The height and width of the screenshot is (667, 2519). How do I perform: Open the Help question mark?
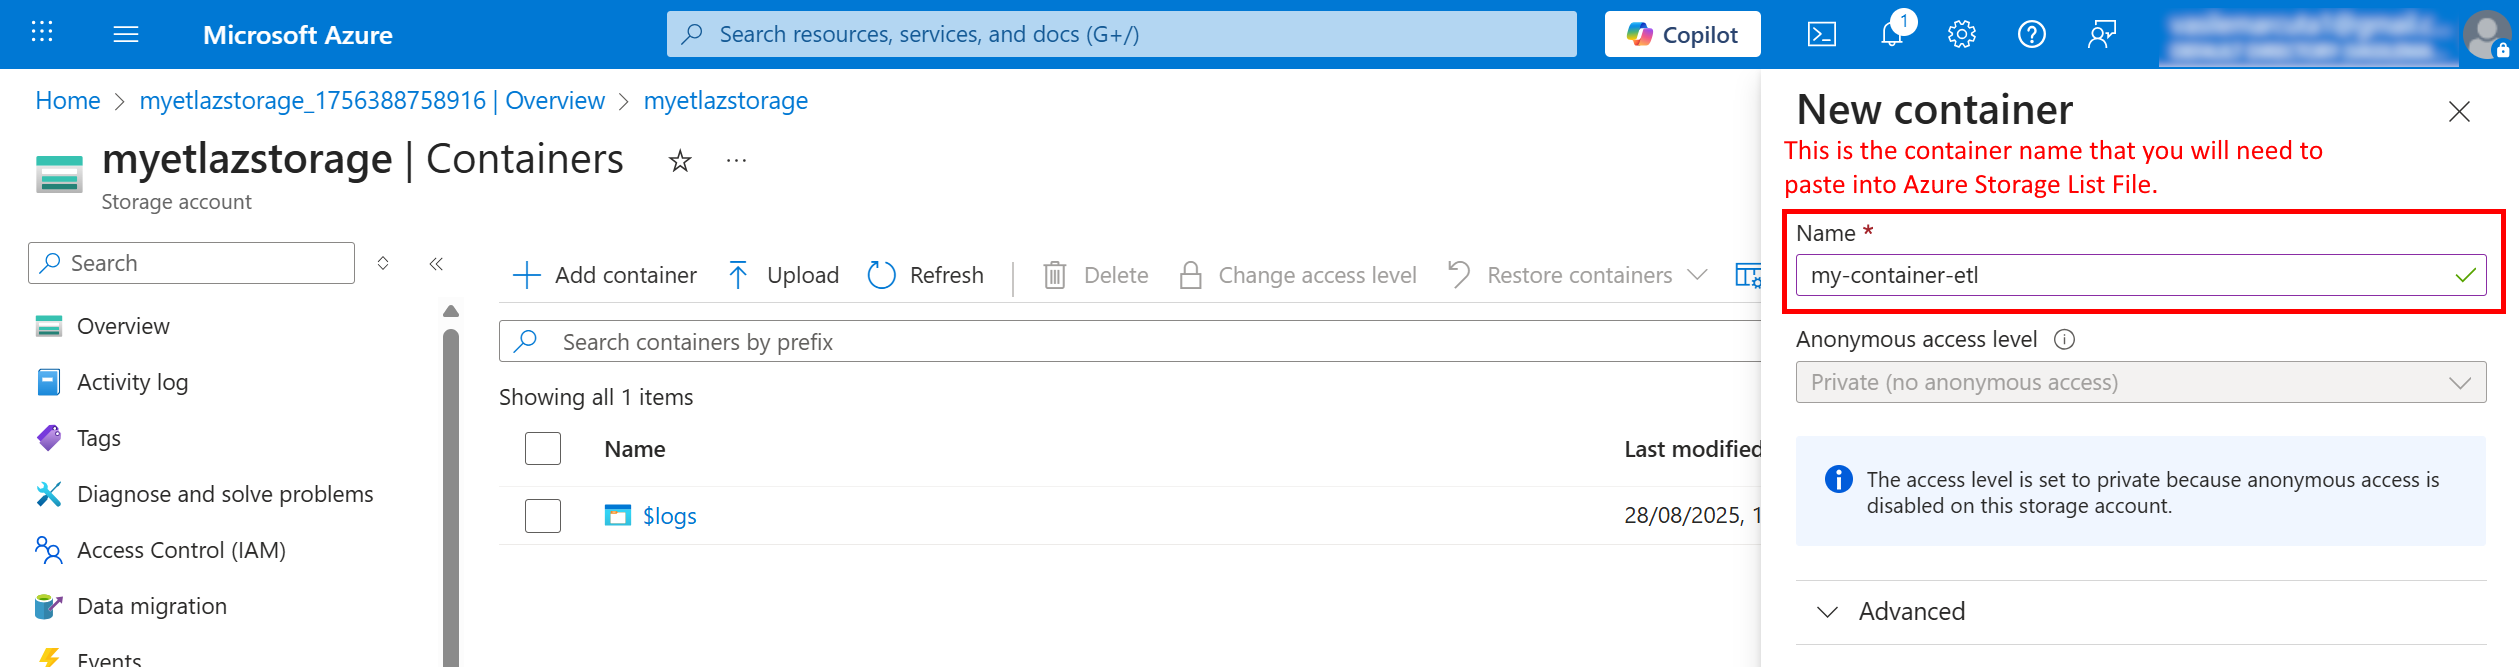click(2031, 35)
